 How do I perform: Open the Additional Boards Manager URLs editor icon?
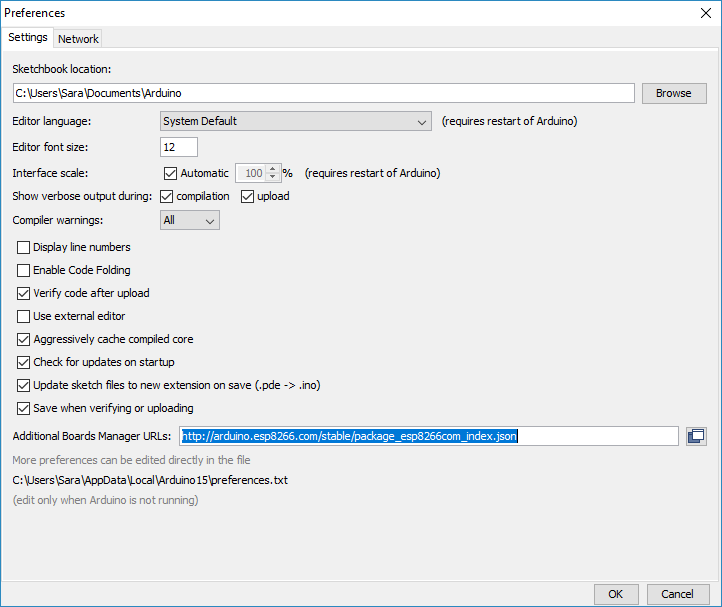coord(696,436)
